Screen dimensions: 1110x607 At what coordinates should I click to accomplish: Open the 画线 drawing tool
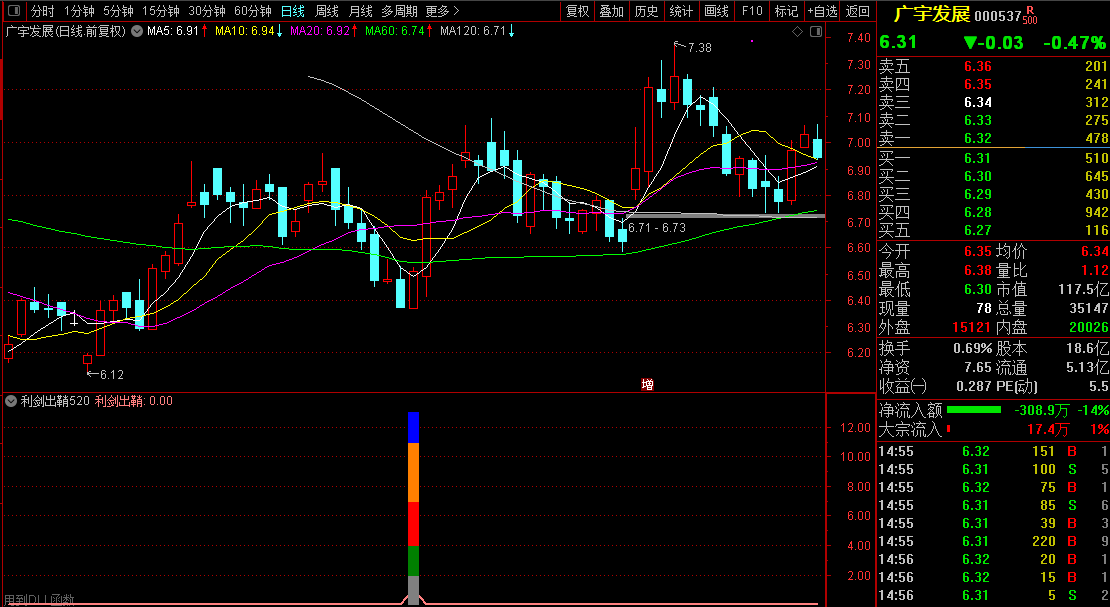(x=716, y=12)
